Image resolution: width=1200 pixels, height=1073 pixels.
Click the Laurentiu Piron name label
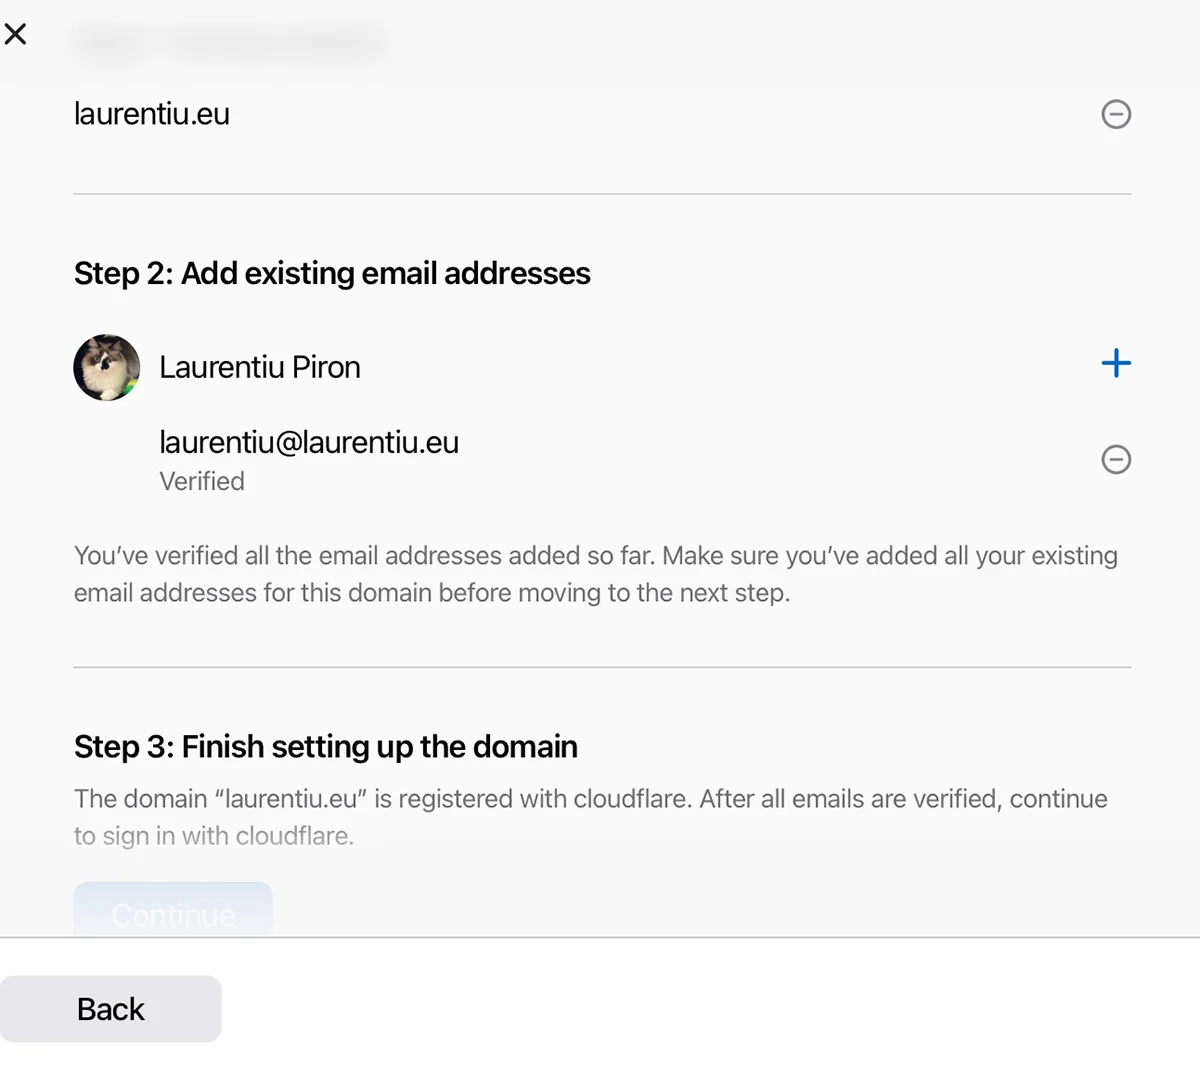point(260,367)
